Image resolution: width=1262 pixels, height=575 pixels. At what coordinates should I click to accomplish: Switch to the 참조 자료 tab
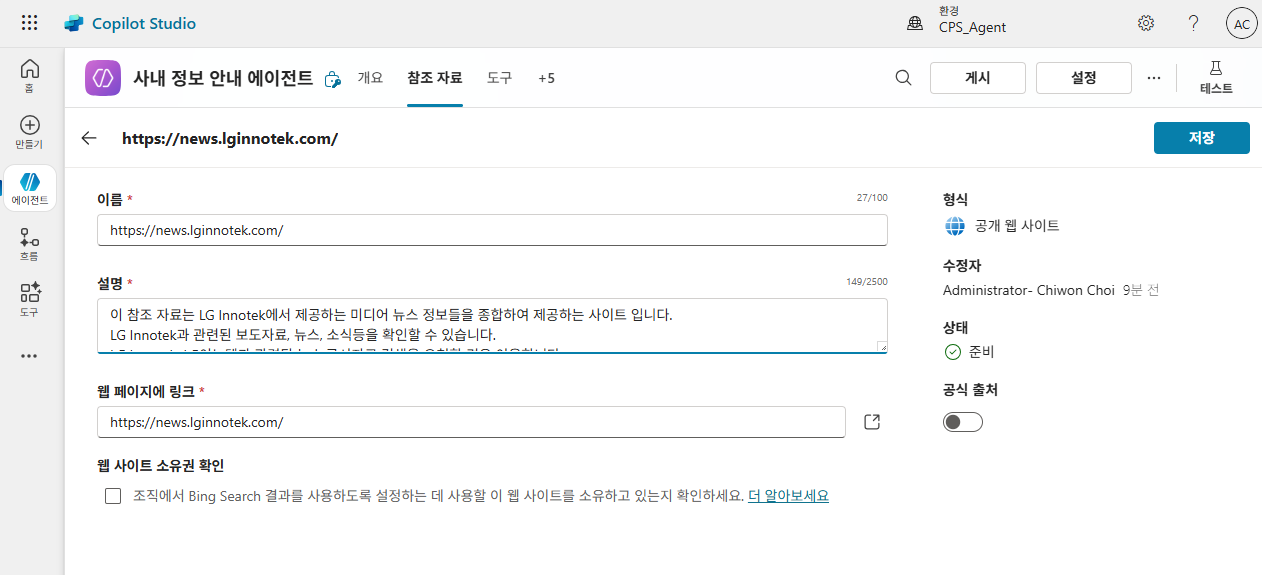(x=435, y=78)
